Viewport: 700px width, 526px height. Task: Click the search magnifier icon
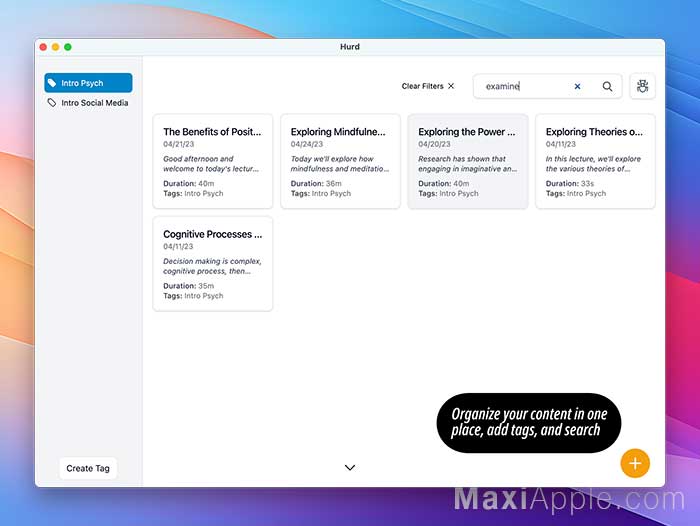[x=607, y=86]
